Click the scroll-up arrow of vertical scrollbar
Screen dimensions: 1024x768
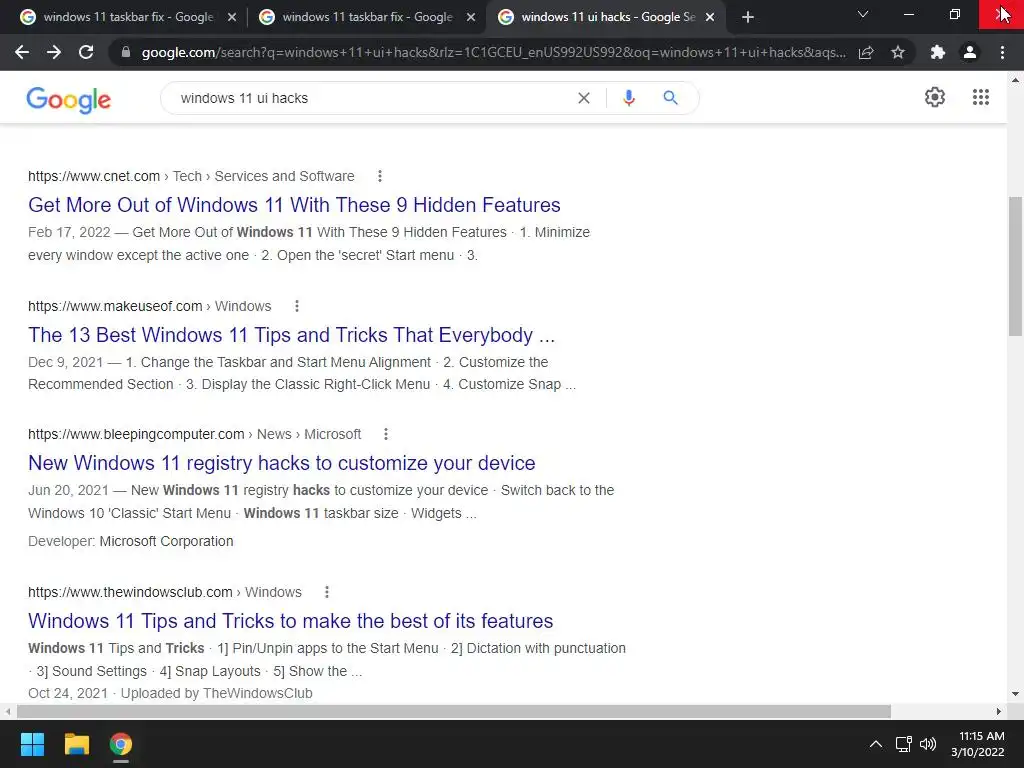tap(1015, 80)
